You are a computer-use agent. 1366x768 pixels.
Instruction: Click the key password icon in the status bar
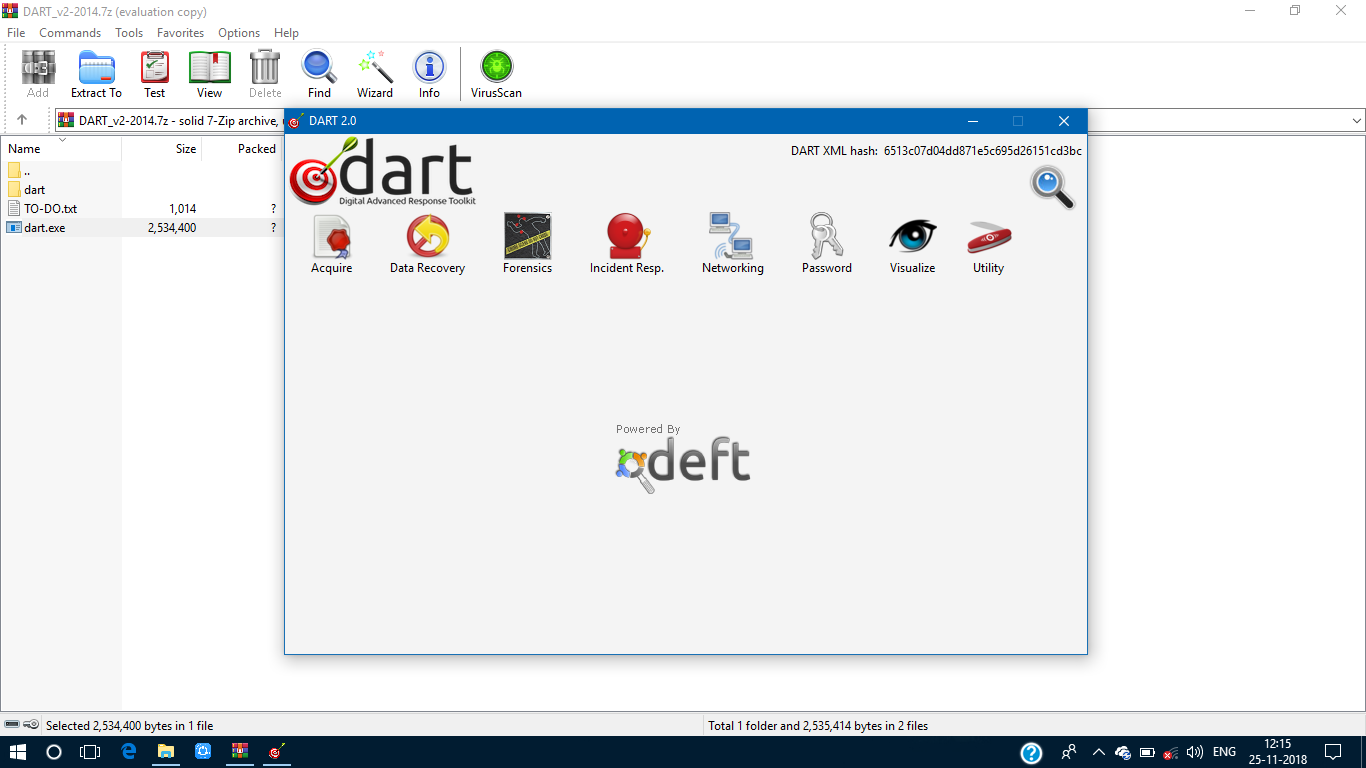tap(31, 725)
